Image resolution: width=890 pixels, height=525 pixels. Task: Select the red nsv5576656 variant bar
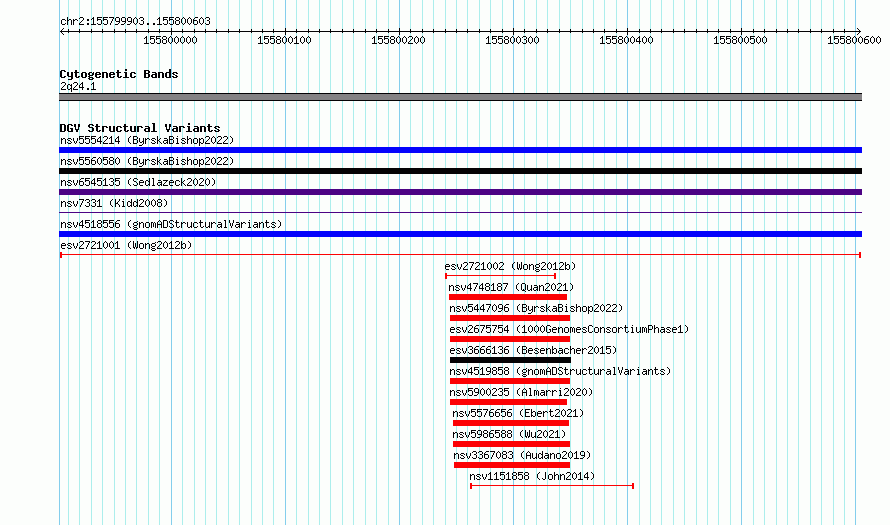pos(511,423)
